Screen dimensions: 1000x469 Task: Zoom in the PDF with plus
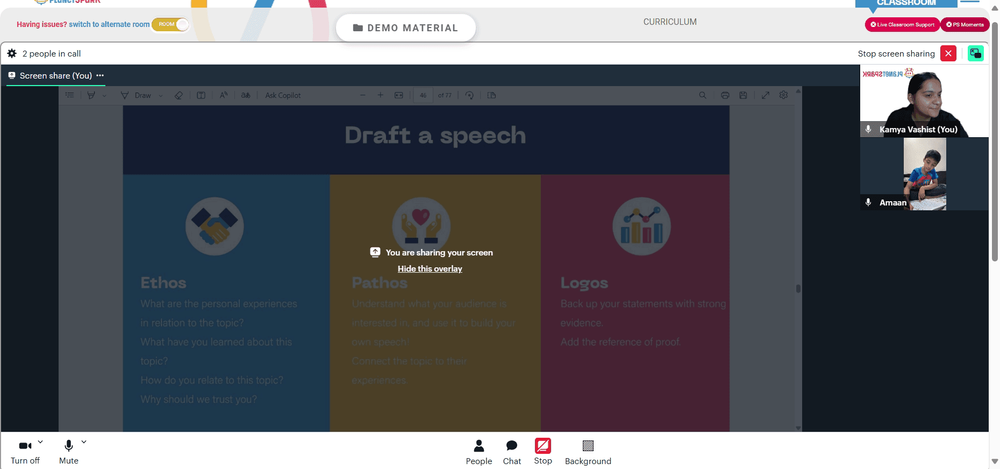click(381, 95)
